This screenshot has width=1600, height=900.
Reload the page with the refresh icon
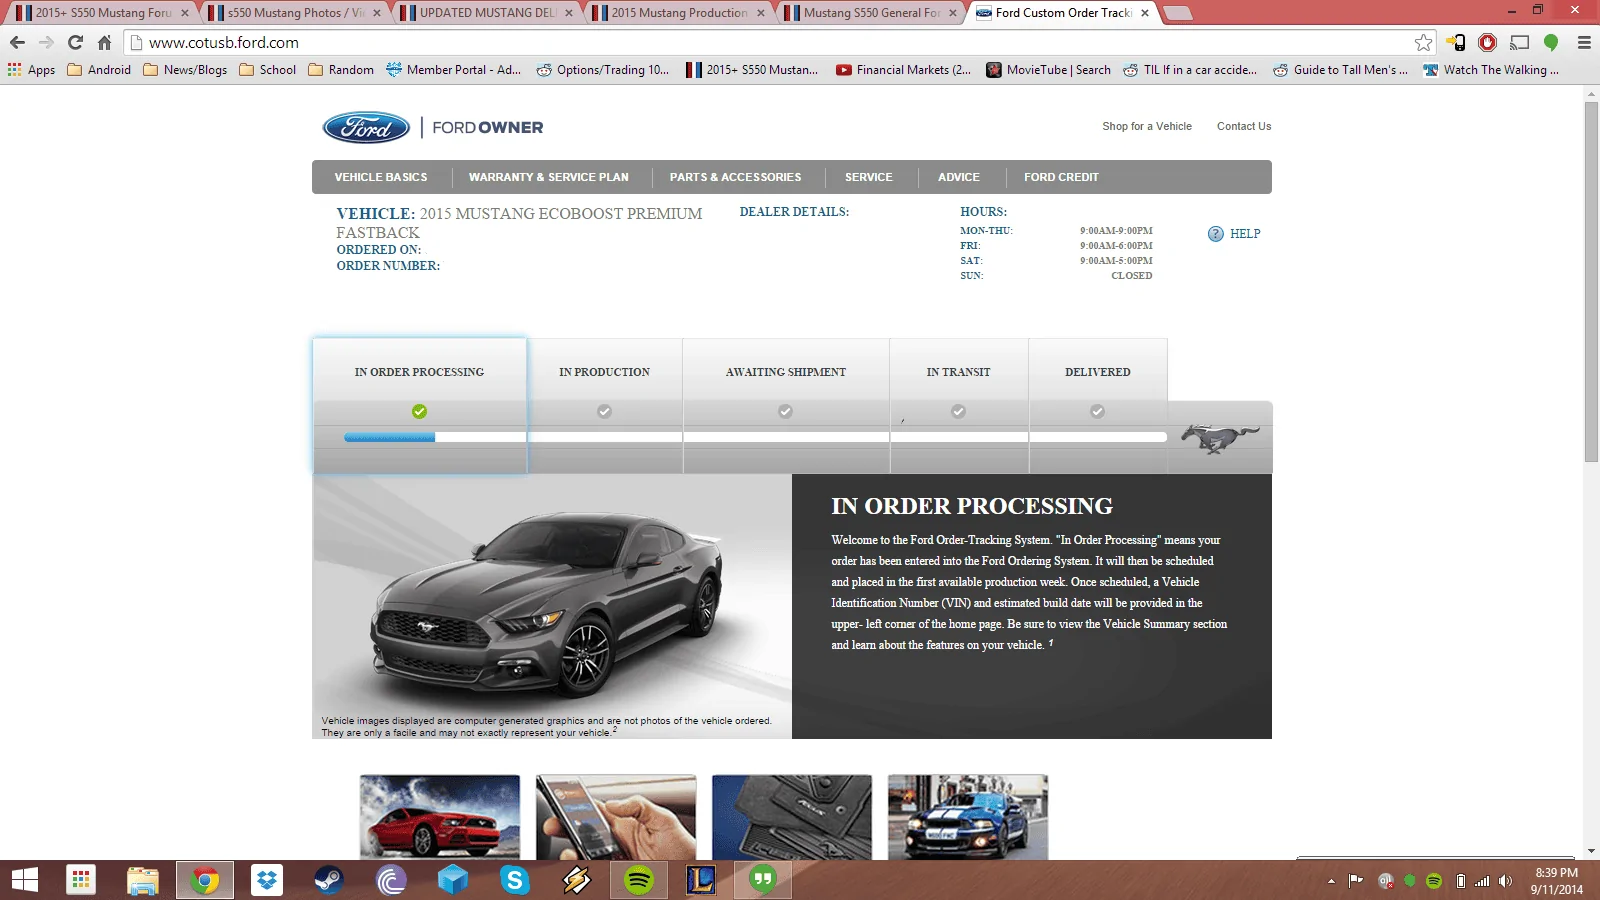(75, 42)
